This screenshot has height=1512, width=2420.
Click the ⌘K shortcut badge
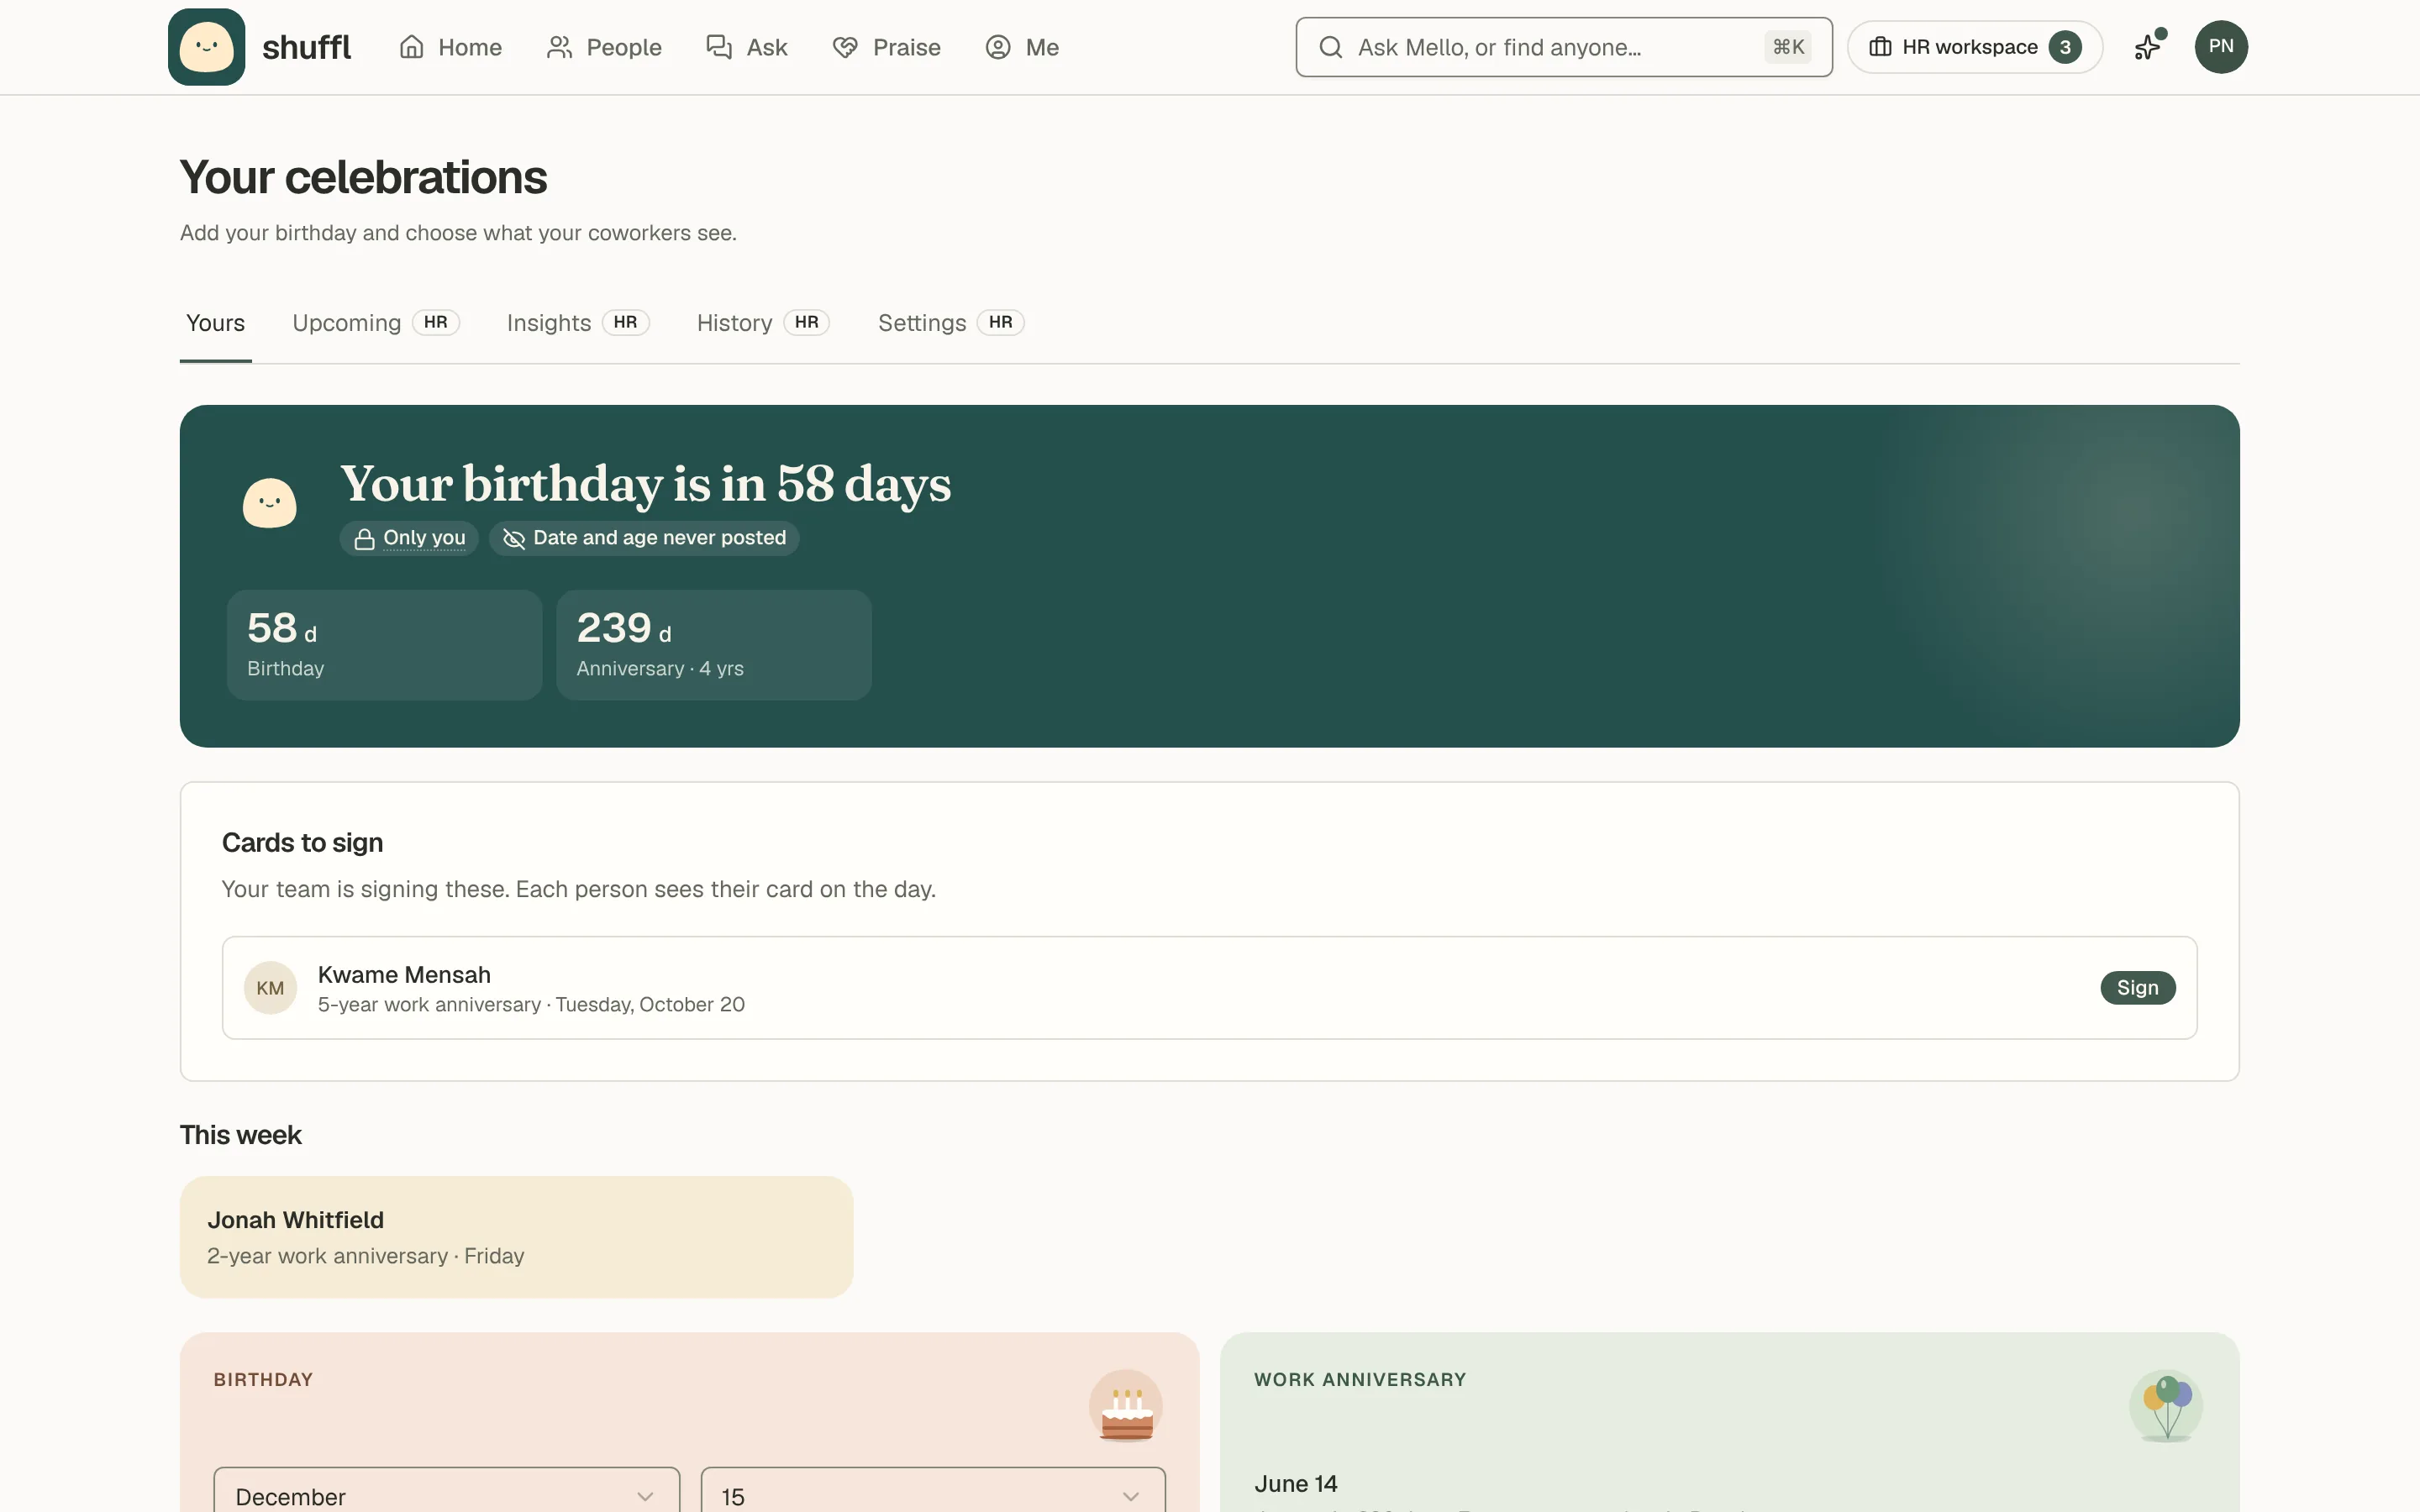click(x=1788, y=47)
